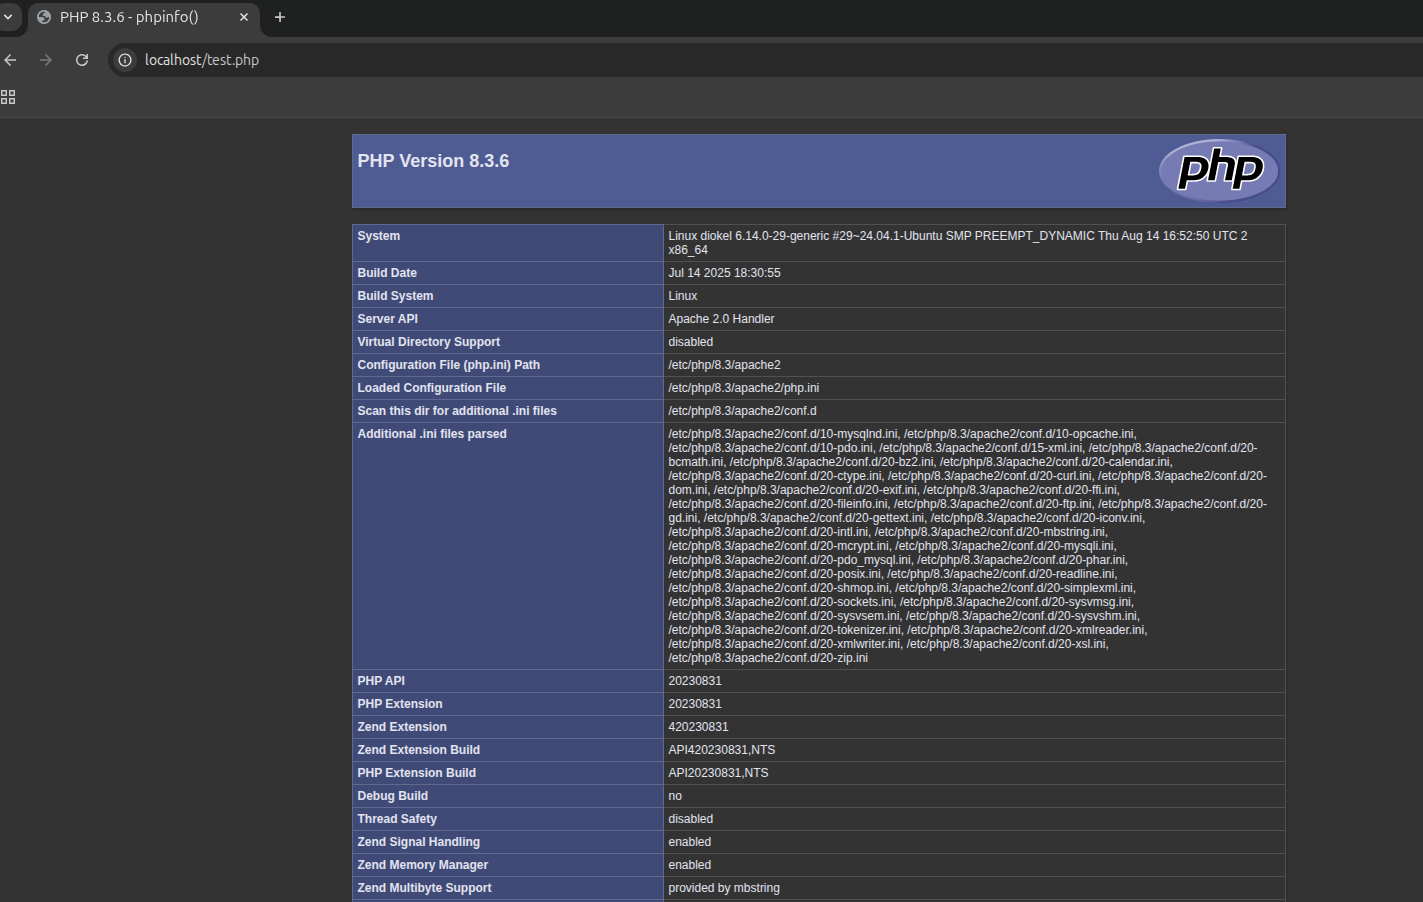This screenshot has width=1423, height=902.
Task: Click the browser back navigation arrow
Action: (10, 60)
